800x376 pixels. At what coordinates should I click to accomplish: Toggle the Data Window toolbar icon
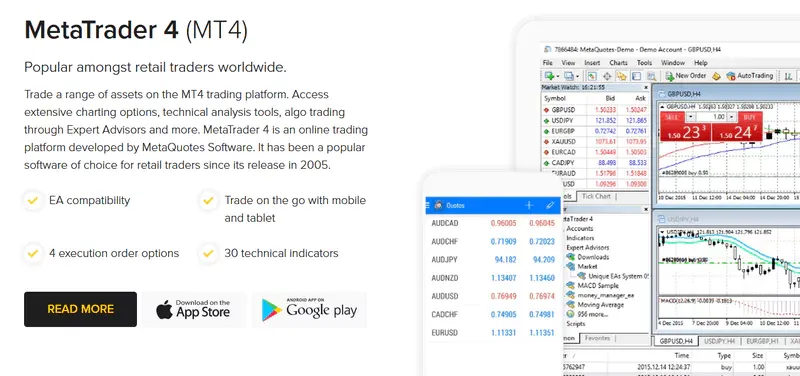click(x=607, y=77)
